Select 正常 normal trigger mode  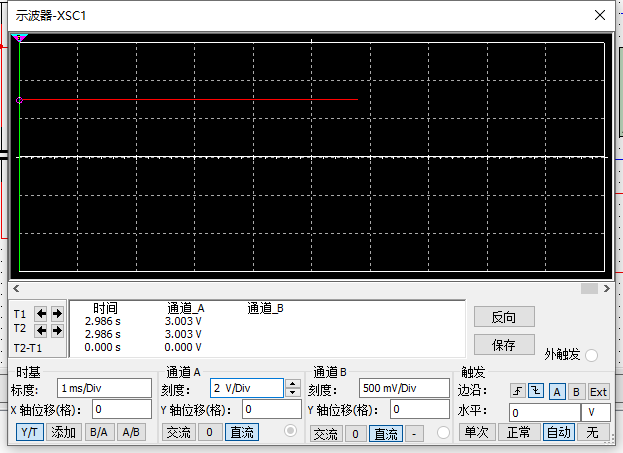click(519, 432)
